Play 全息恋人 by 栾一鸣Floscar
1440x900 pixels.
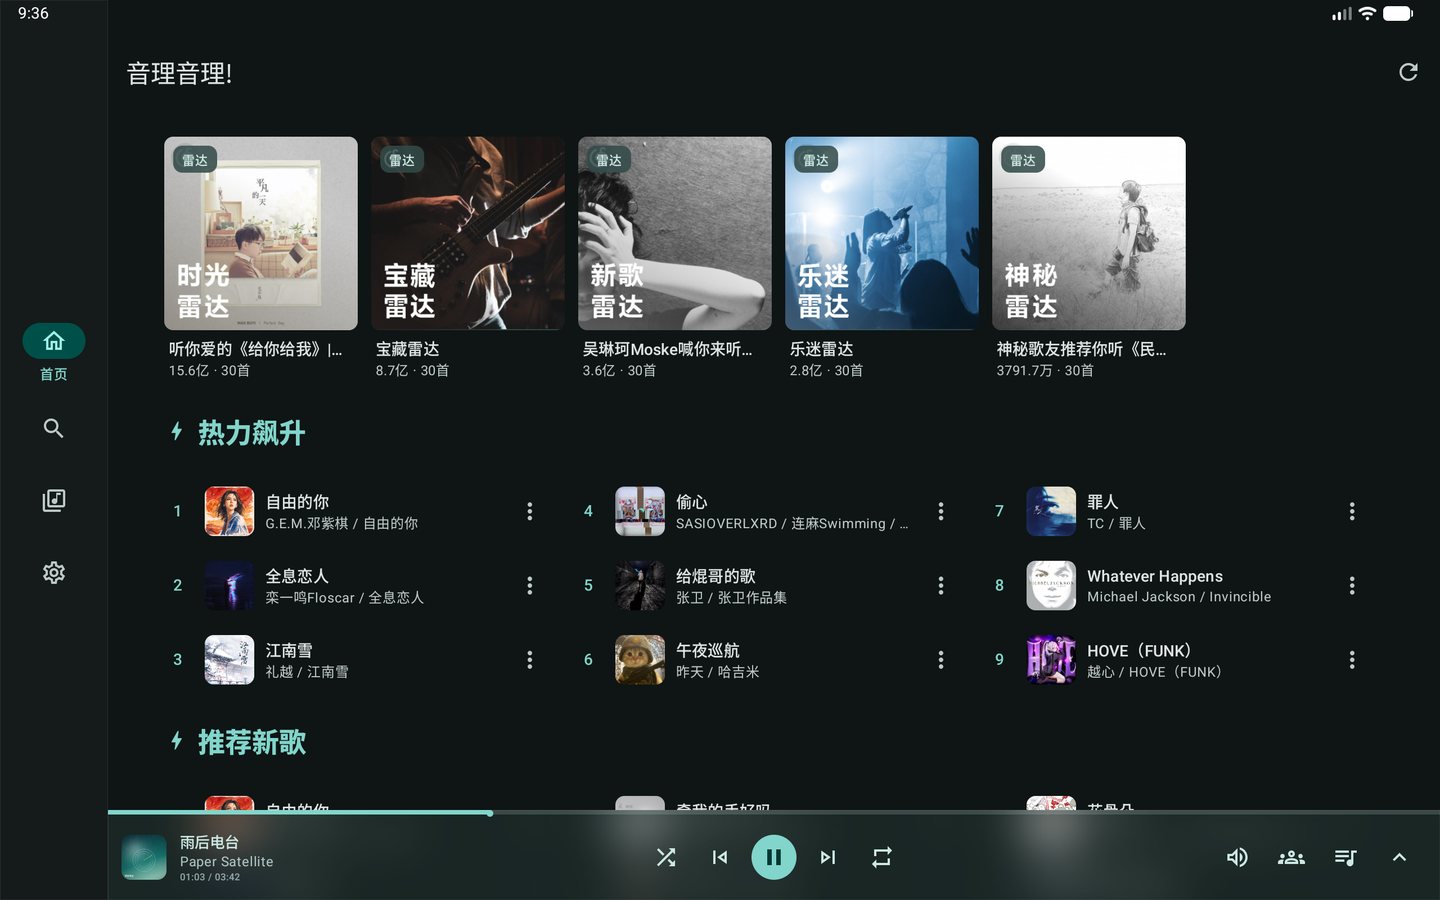(x=360, y=585)
